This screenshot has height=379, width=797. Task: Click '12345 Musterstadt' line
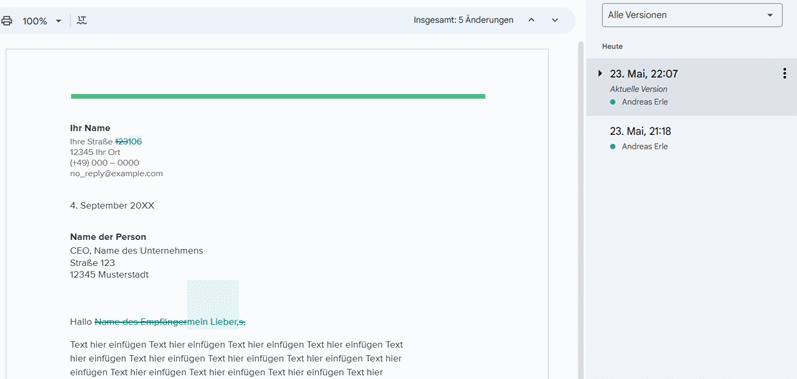pyautogui.click(x=109, y=275)
